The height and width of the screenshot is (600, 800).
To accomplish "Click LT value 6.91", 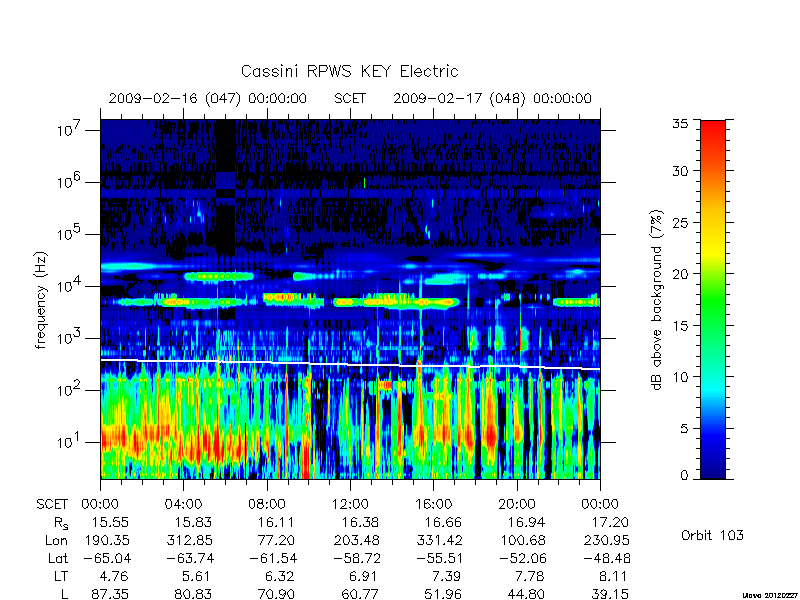I will (364, 576).
